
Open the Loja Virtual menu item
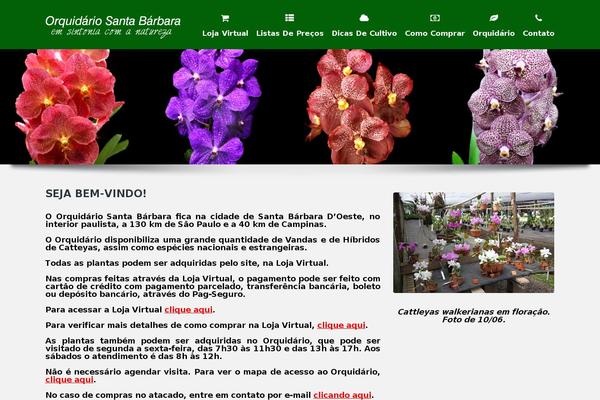click(x=225, y=33)
